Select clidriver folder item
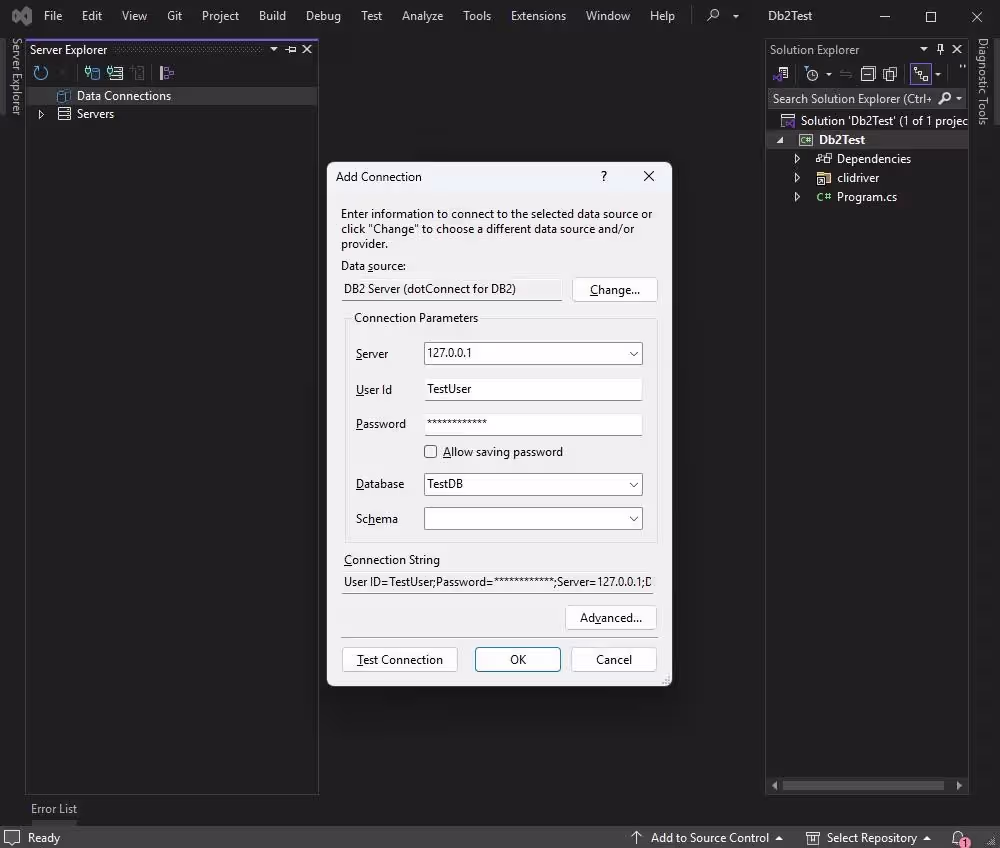Image resolution: width=1000 pixels, height=848 pixels. point(857,178)
